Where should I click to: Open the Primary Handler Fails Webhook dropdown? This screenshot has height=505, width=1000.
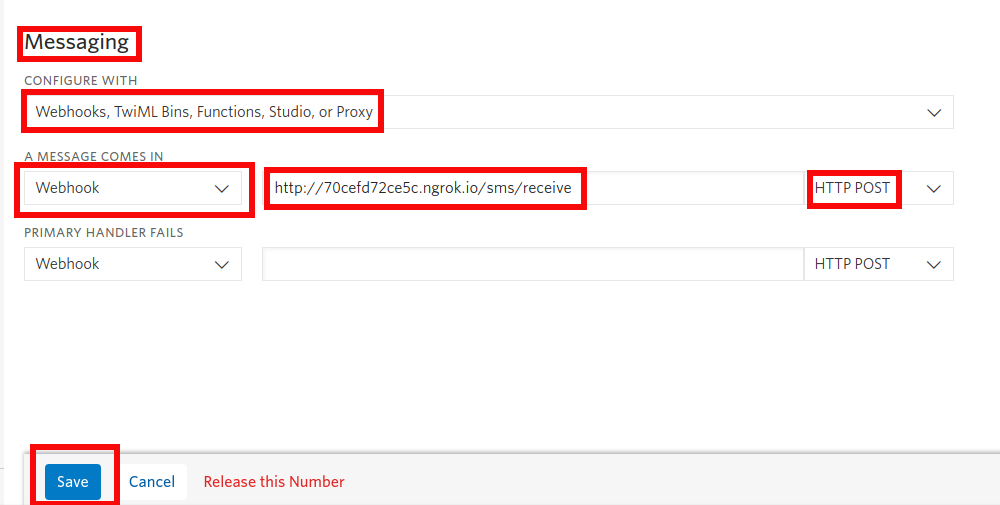click(x=132, y=264)
